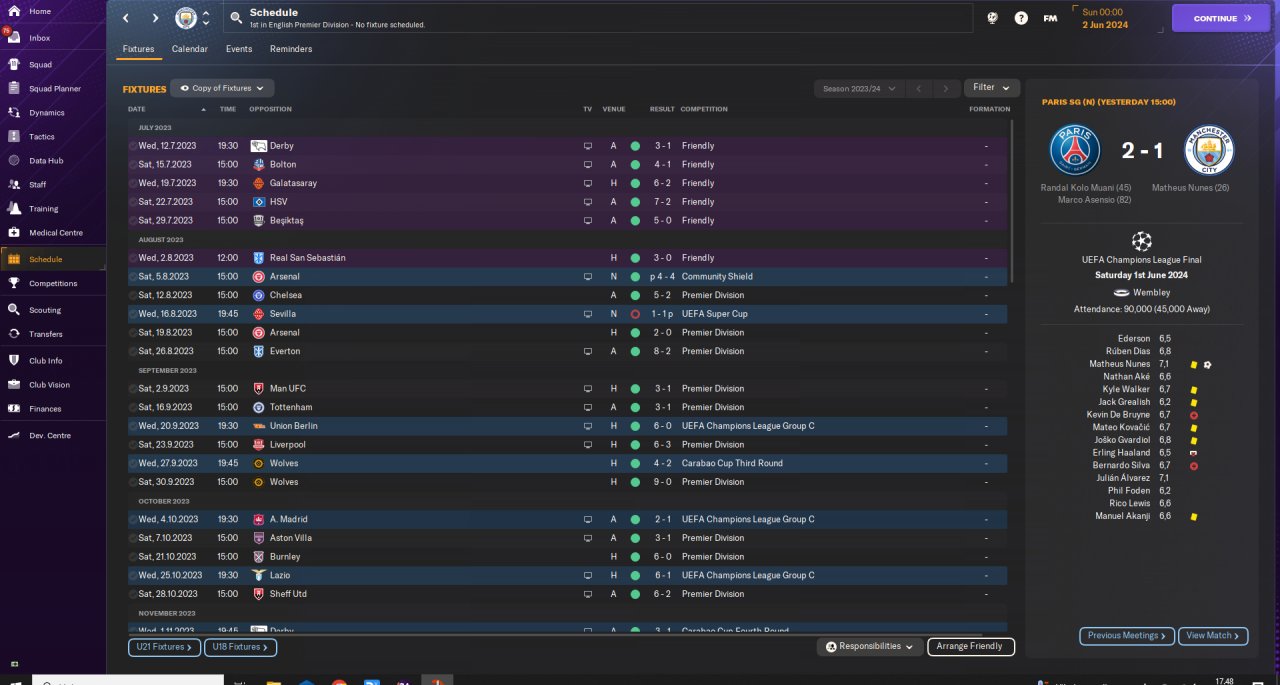Open the Filter dropdown
Screen dimensions: 1280x685
tap(992, 88)
